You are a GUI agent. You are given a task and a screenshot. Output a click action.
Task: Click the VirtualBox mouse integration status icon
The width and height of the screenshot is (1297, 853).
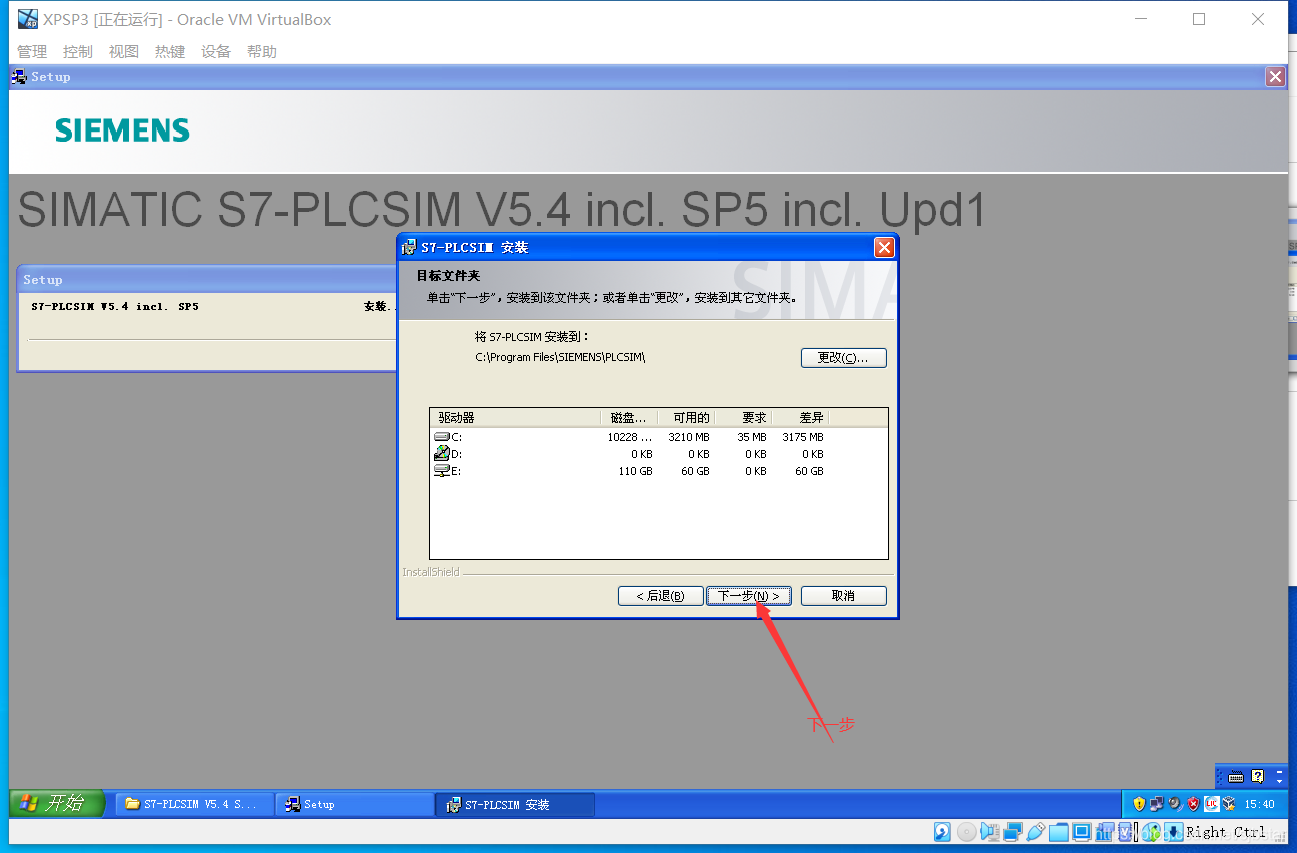(x=1151, y=831)
